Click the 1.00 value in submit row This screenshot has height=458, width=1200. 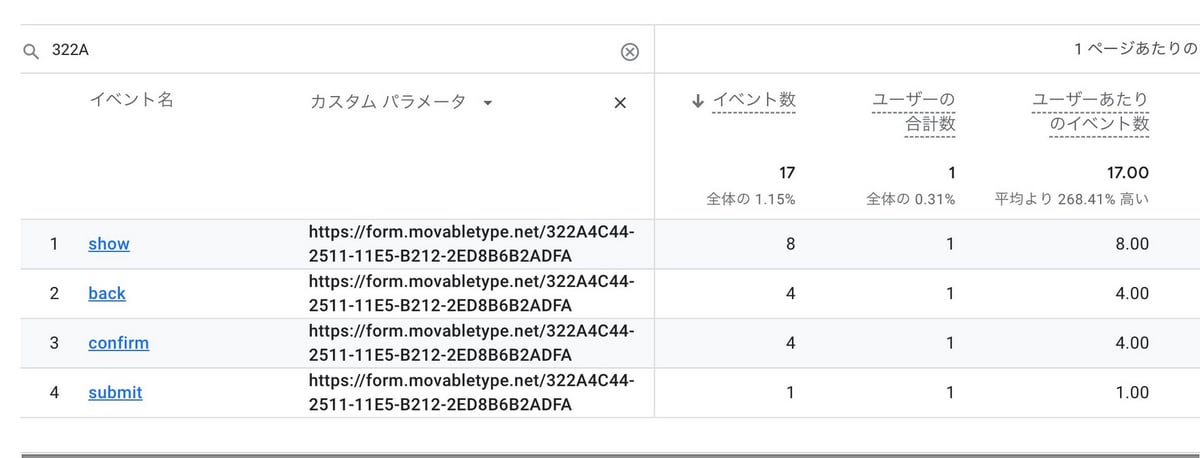[x=1133, y=393]
